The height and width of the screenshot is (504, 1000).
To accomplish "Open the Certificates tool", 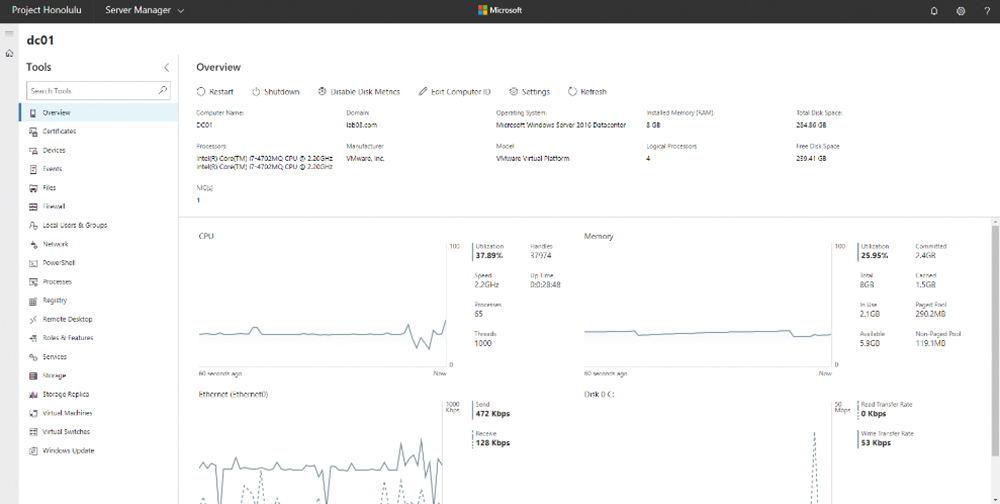I will pyautogui.click(x=99, y=131).
